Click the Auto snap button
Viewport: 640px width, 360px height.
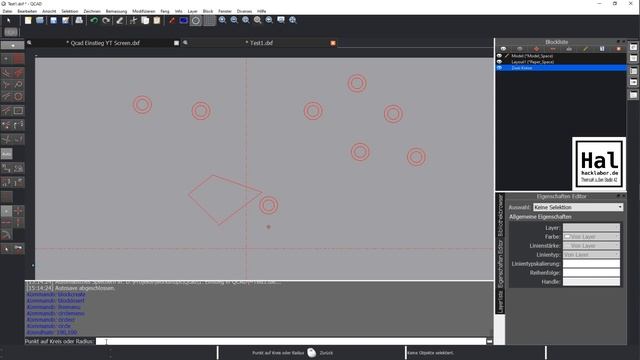pos(7,154)
